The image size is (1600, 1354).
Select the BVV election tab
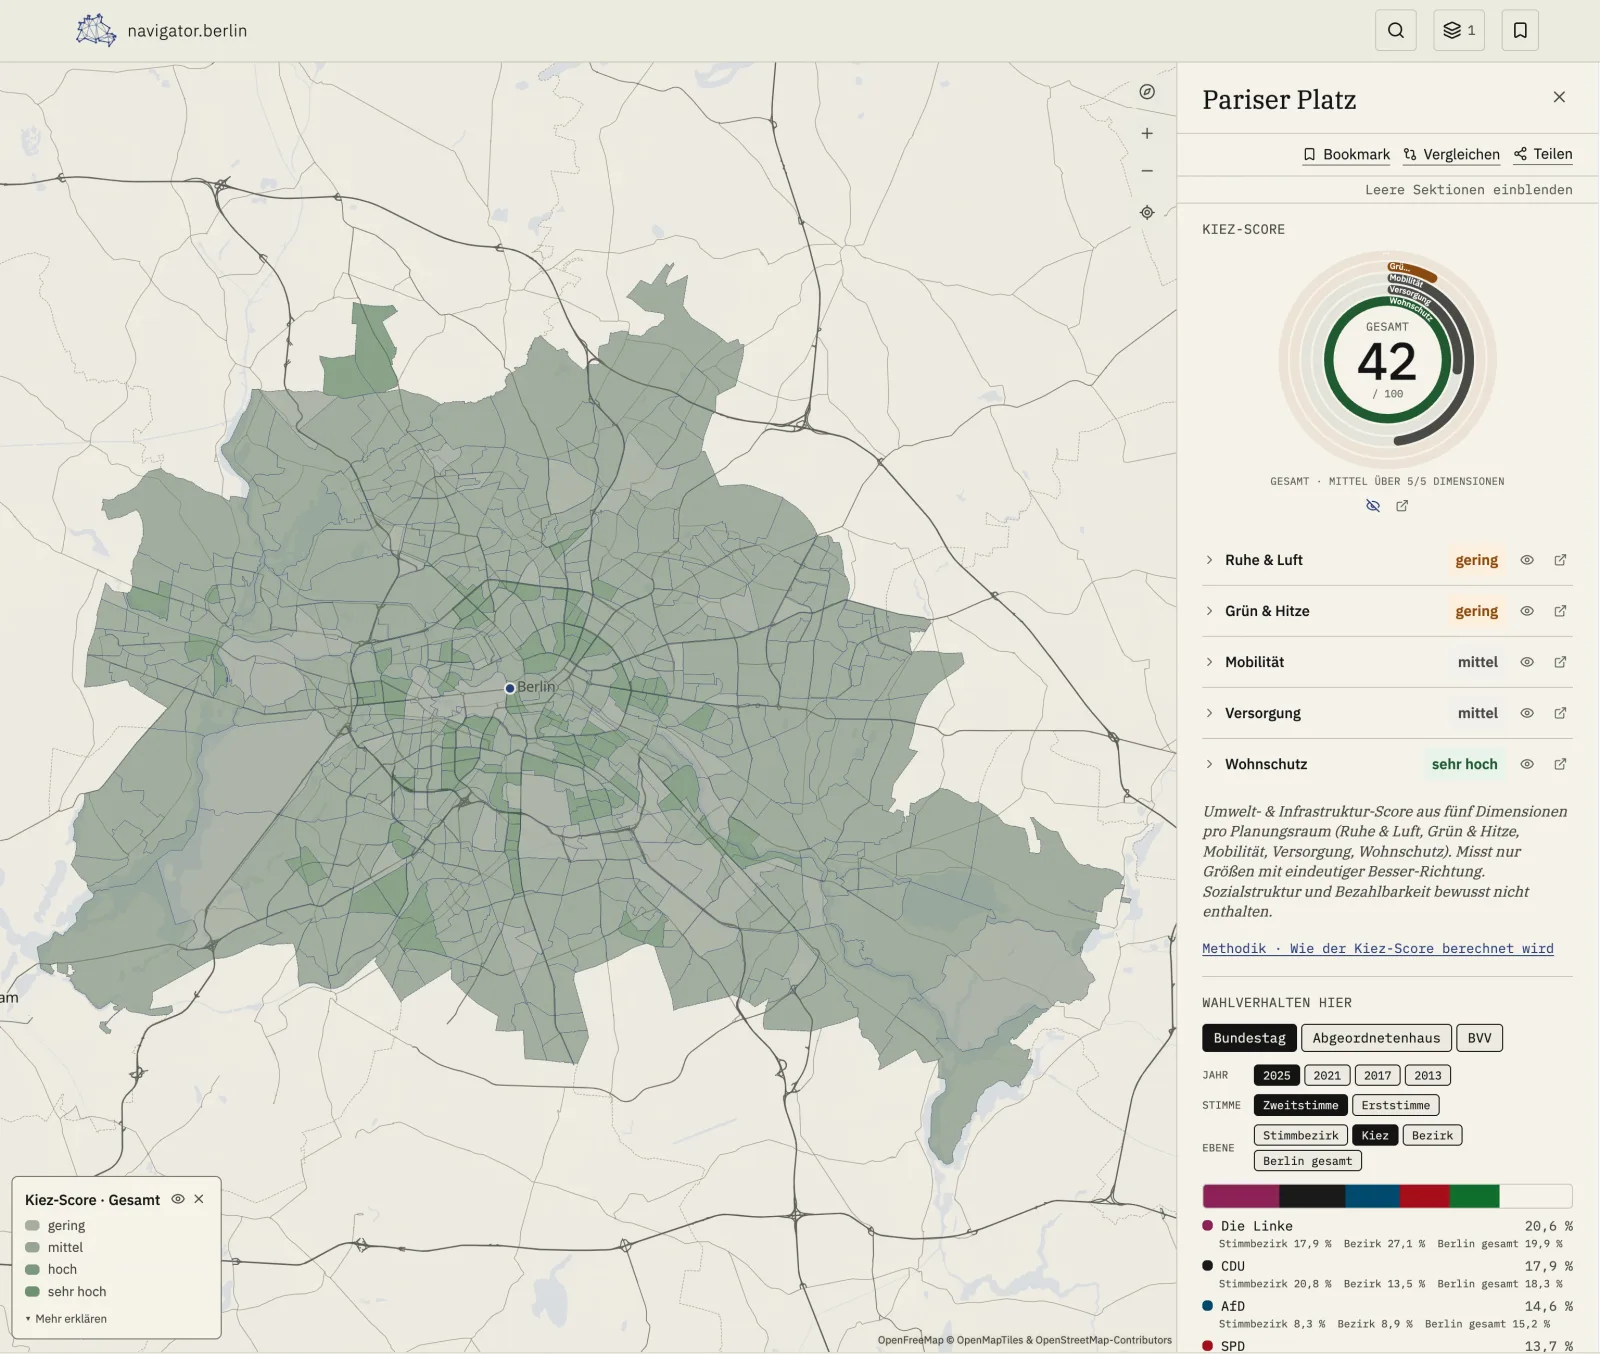pyautogui.click(x=1479, y=1038)
